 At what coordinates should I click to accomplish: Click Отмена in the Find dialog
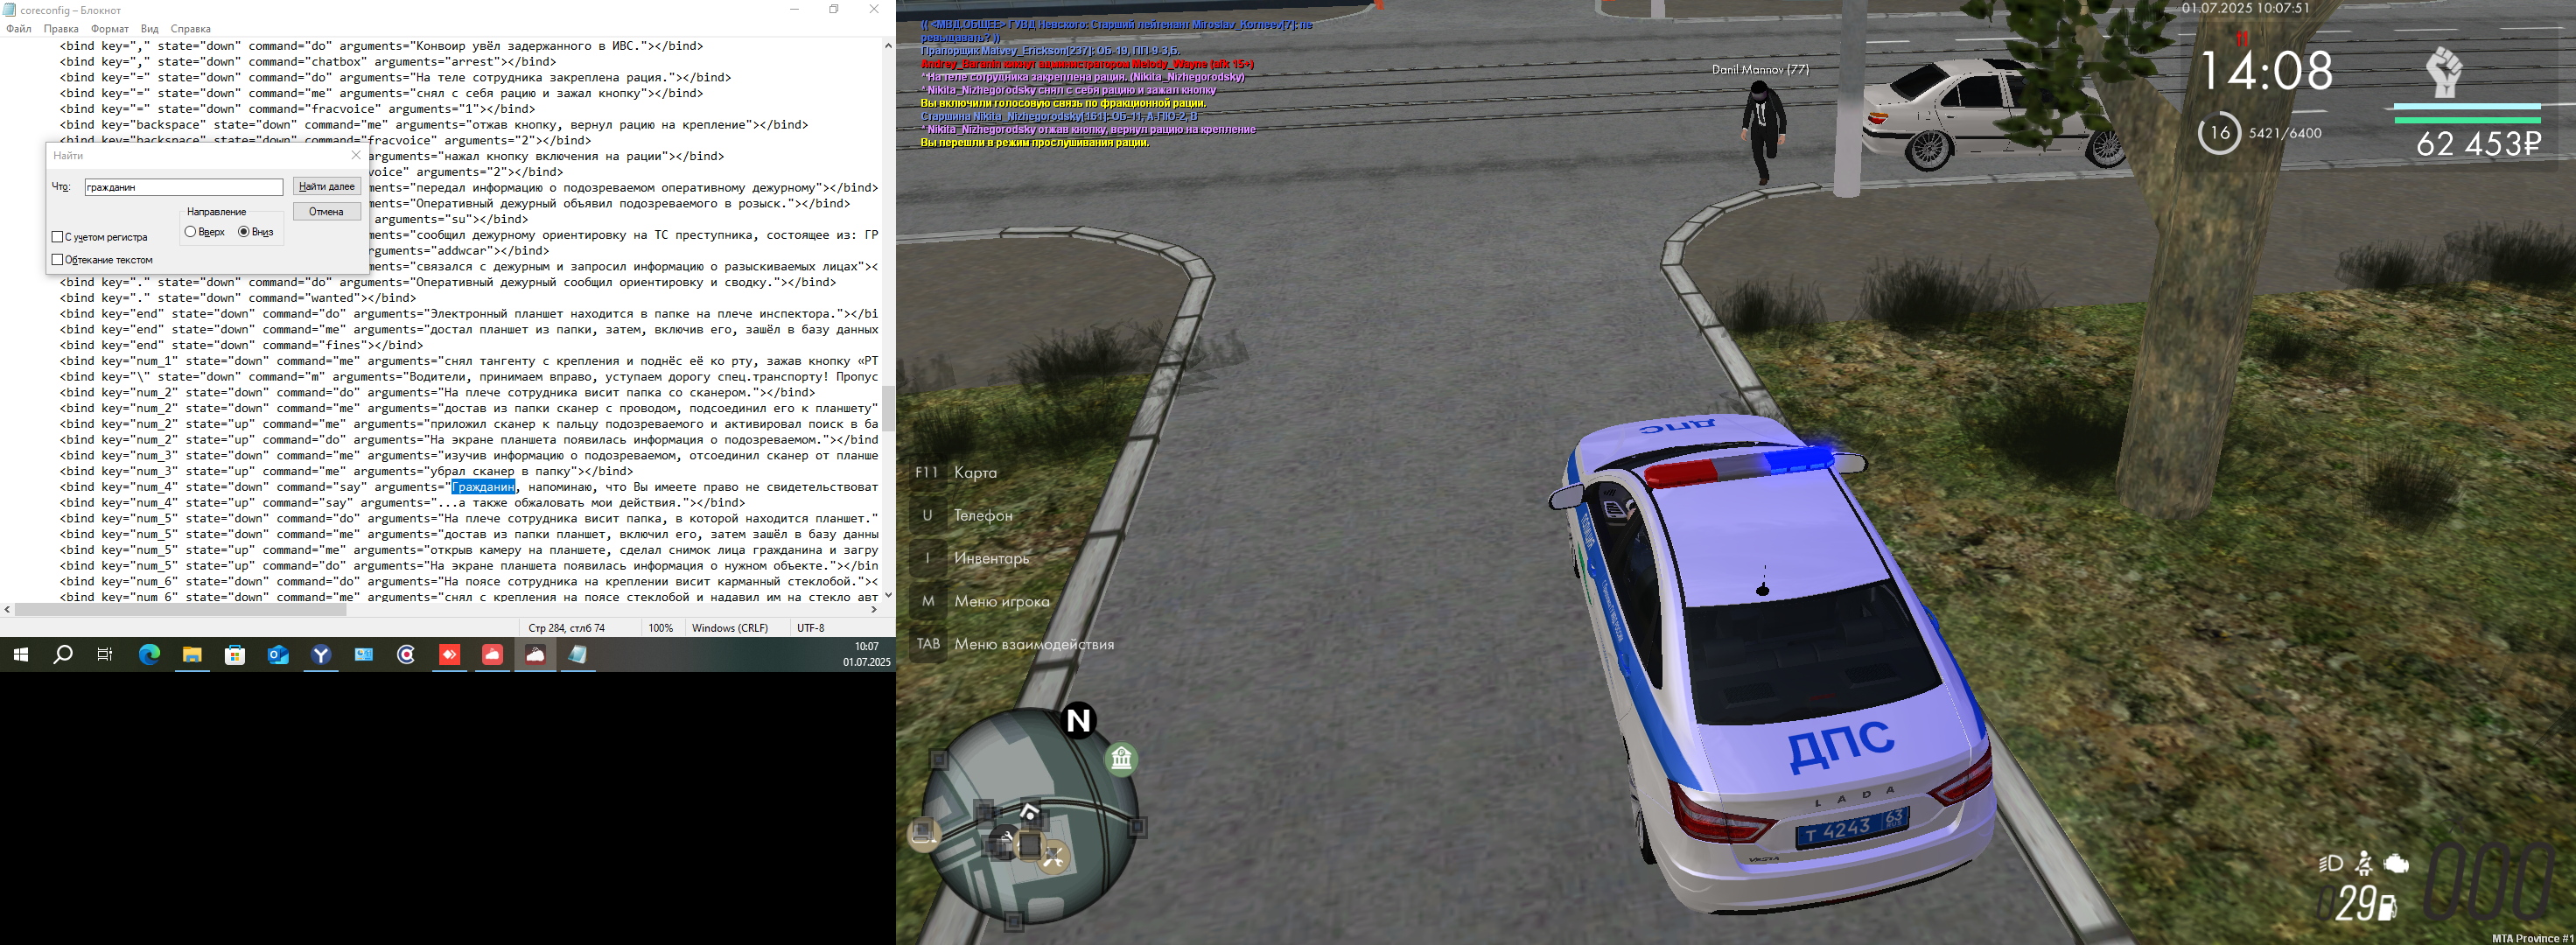(327, 211)
